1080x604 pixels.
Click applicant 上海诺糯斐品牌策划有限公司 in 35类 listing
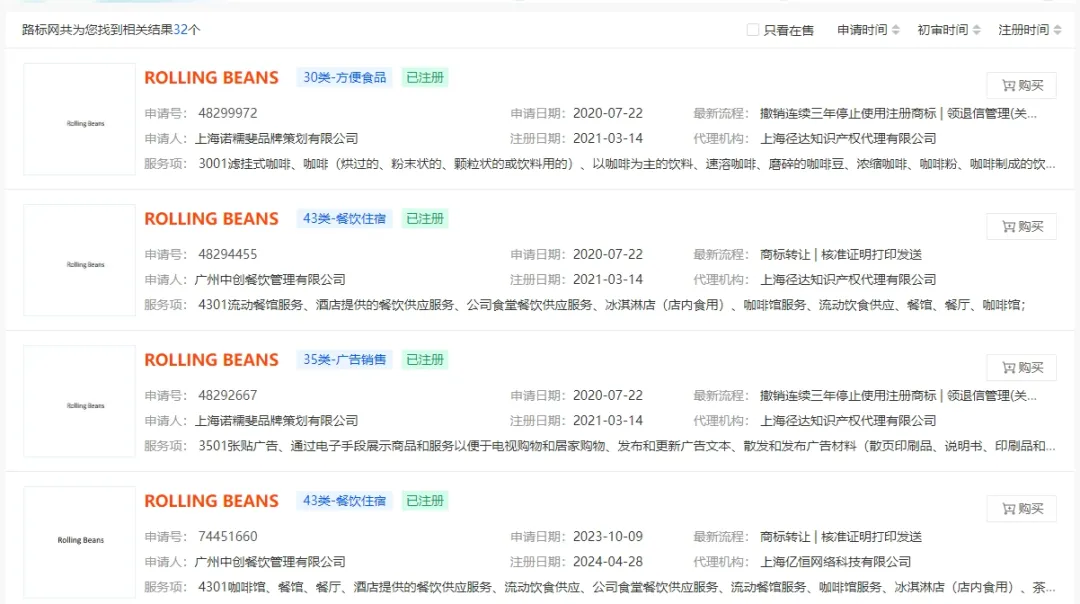[276, 421]
